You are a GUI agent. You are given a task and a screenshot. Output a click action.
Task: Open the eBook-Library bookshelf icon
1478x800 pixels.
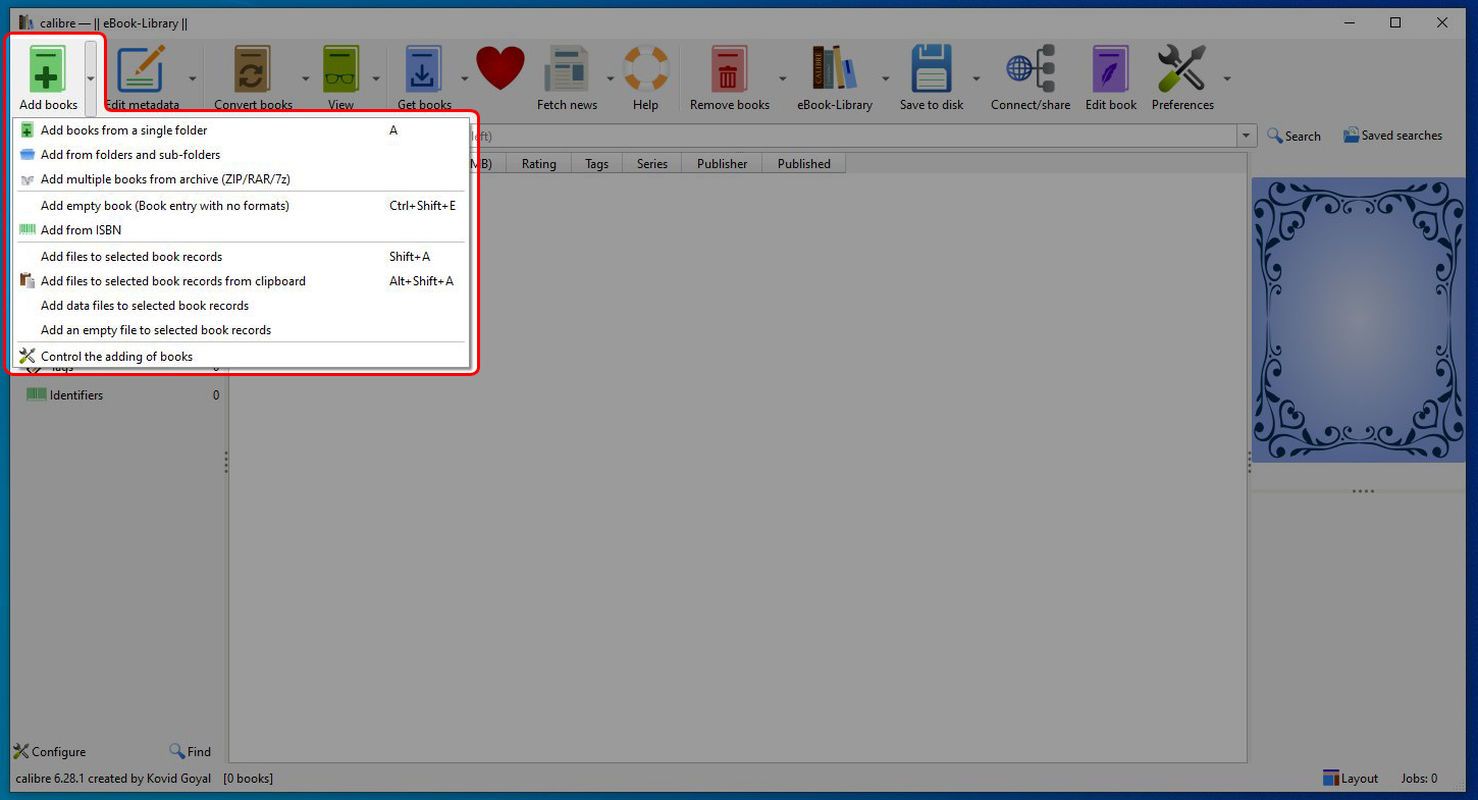coord(835,70)
